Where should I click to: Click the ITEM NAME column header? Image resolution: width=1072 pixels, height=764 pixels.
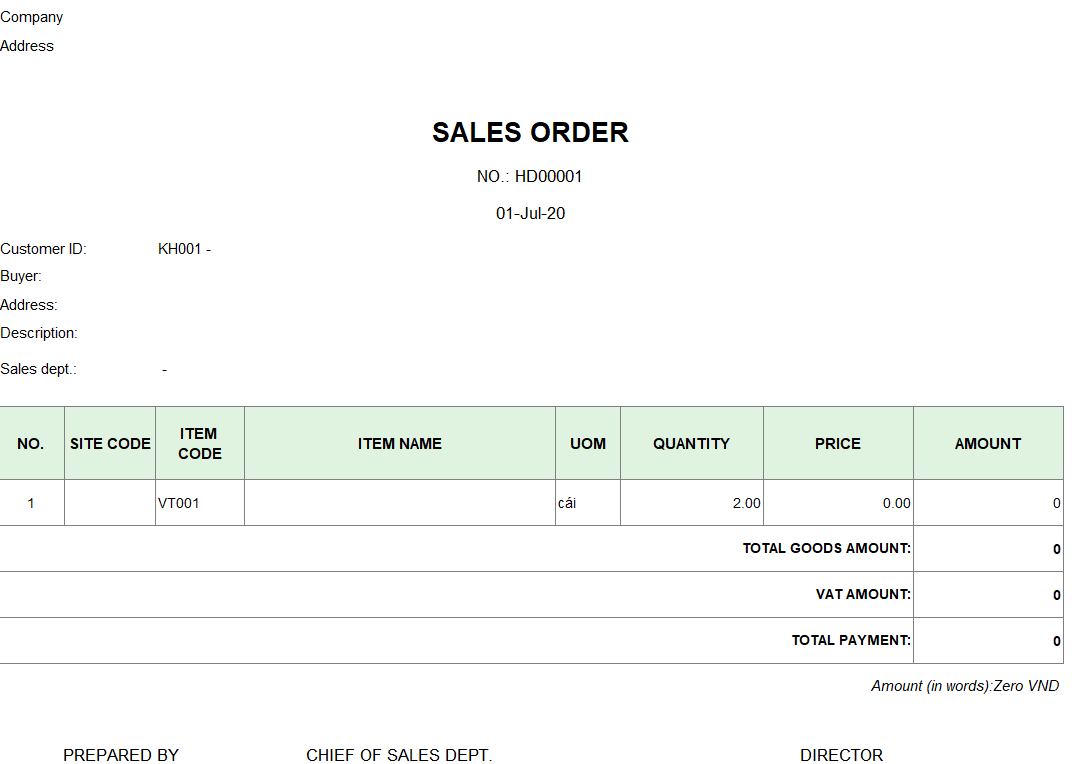pyautogui.click(x=400, y=443)
